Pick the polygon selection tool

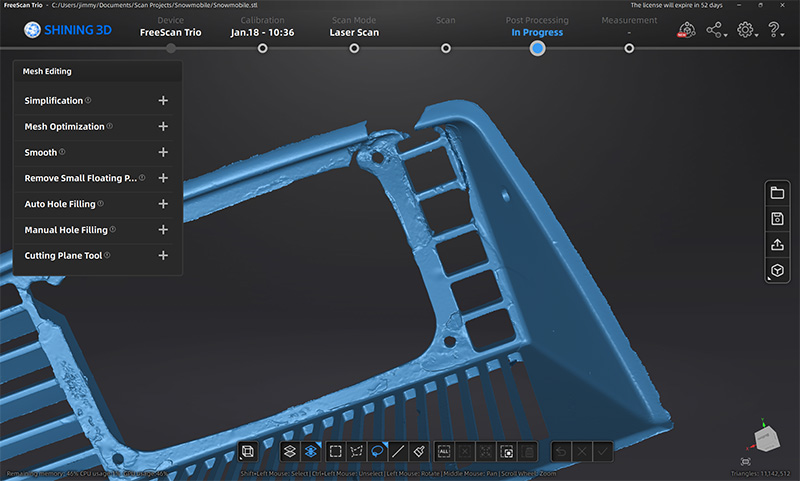click(x=356, y=451)
